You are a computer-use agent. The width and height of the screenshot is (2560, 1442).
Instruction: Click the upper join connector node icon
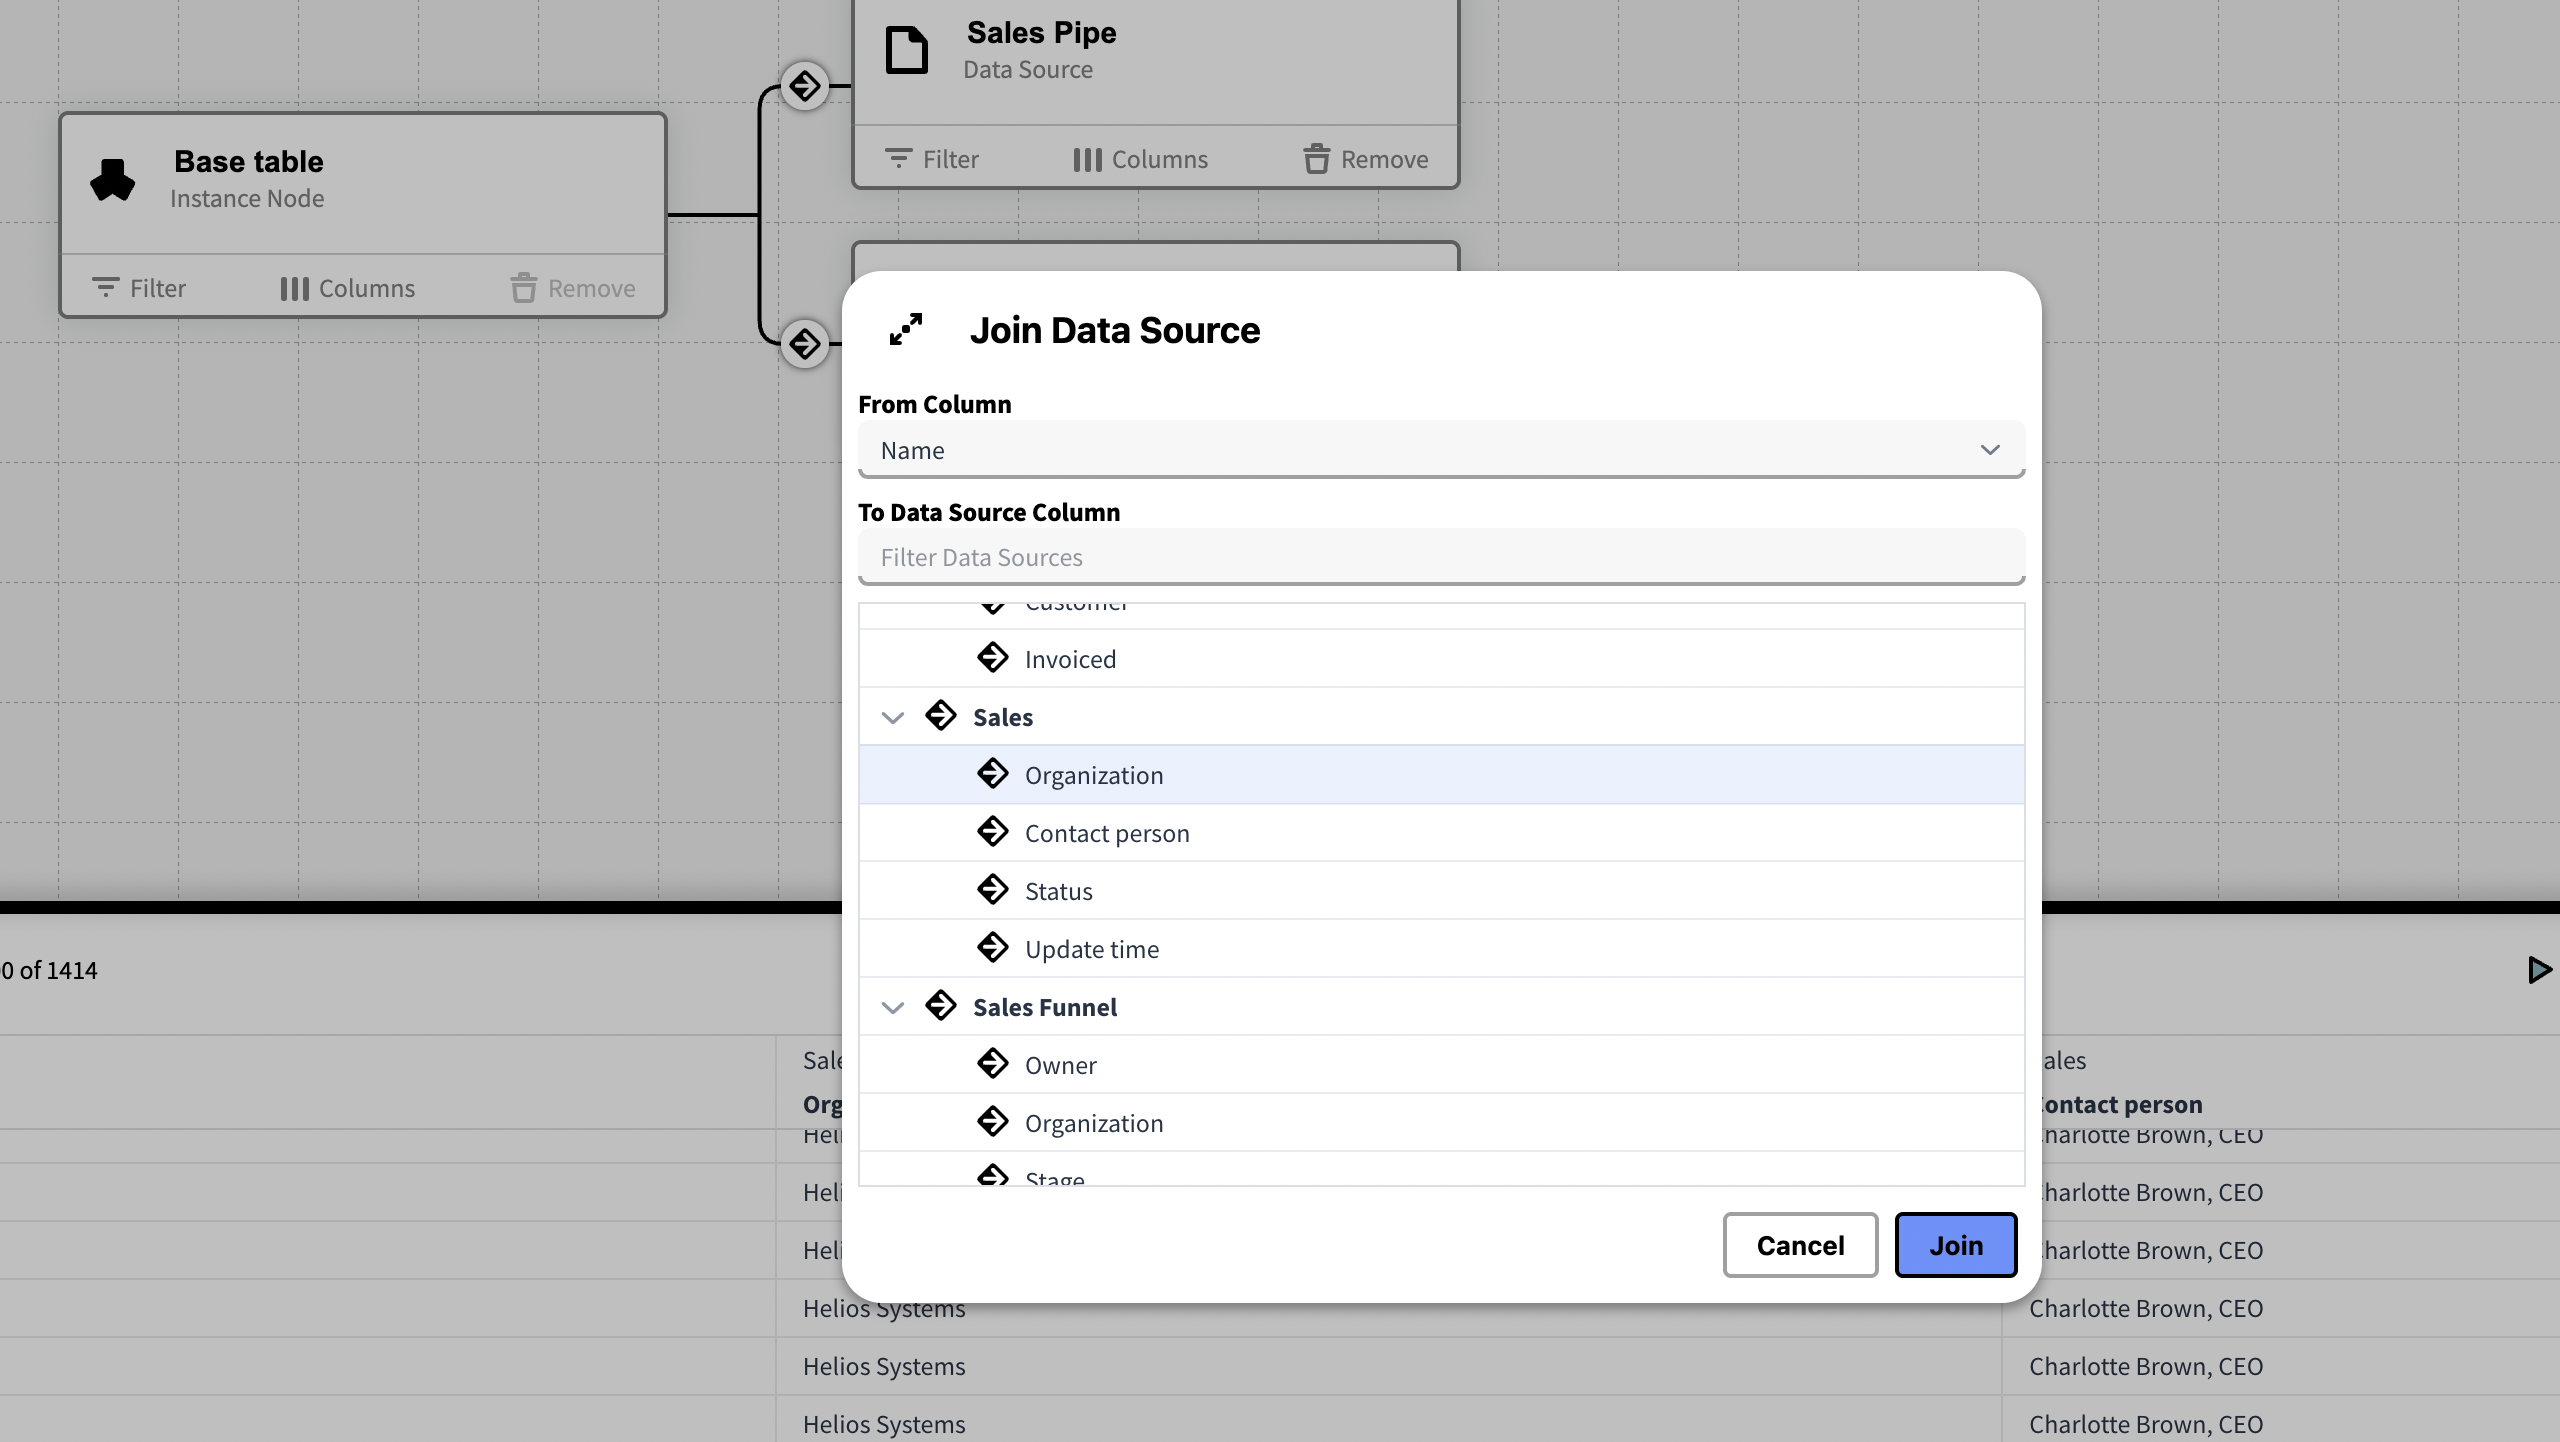805,86
